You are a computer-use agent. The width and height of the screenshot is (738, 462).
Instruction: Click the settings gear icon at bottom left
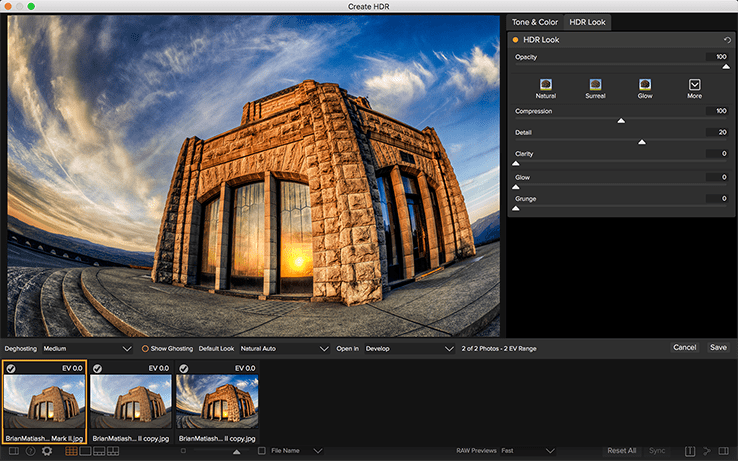47,452
